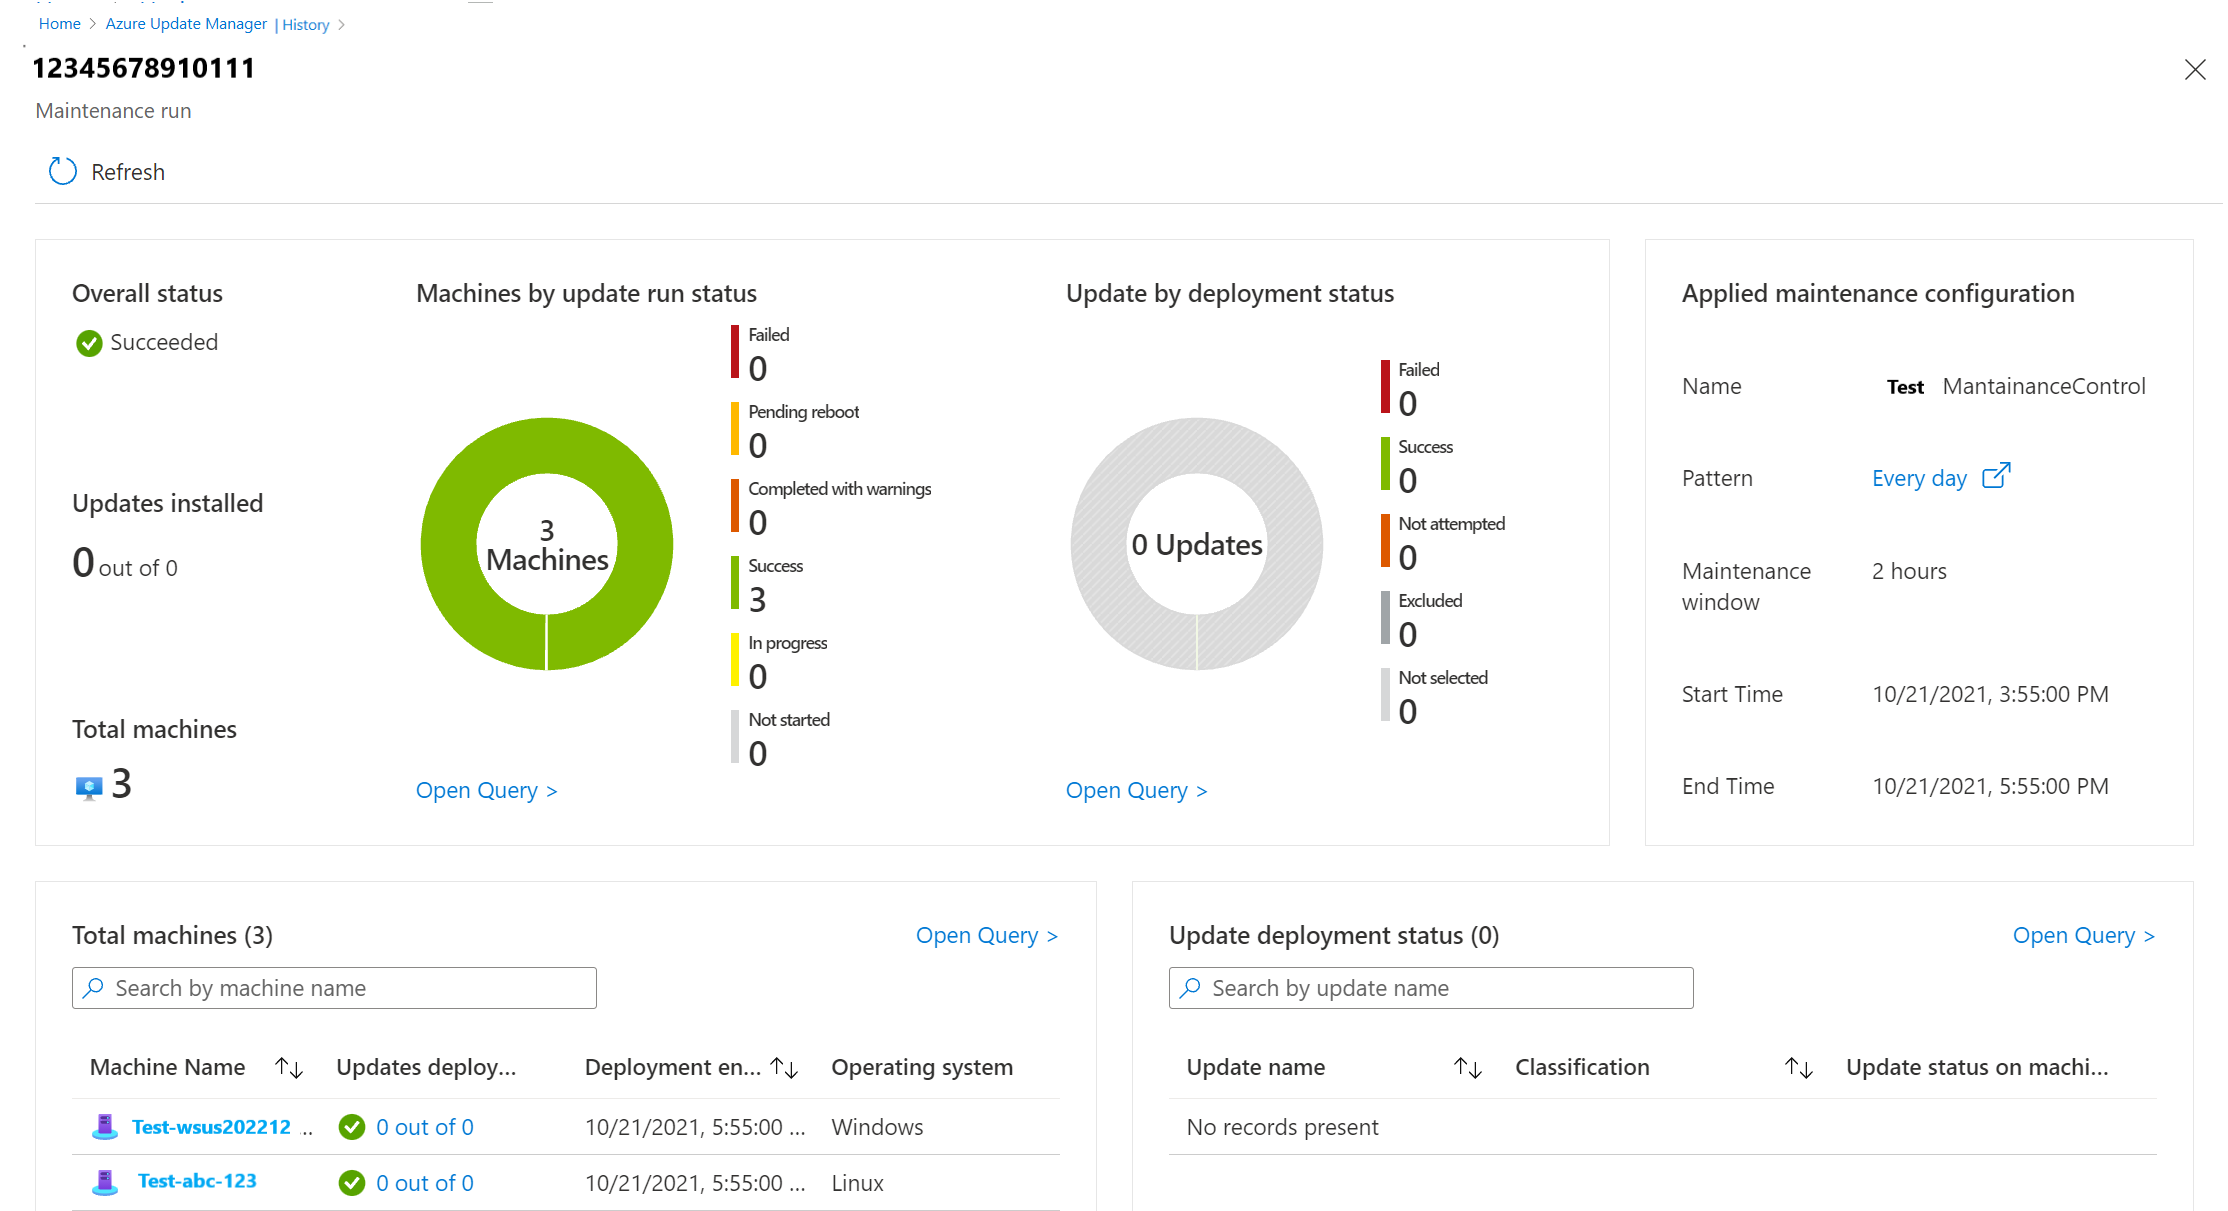Select the Search by machine name field
Screen dimensions: 2228x1211
(x=333, y=986)
